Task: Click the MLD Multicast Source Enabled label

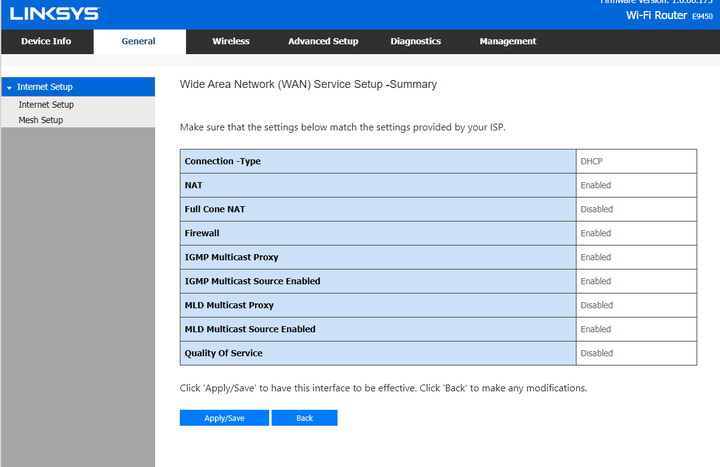Action: [x=250, y=329]
